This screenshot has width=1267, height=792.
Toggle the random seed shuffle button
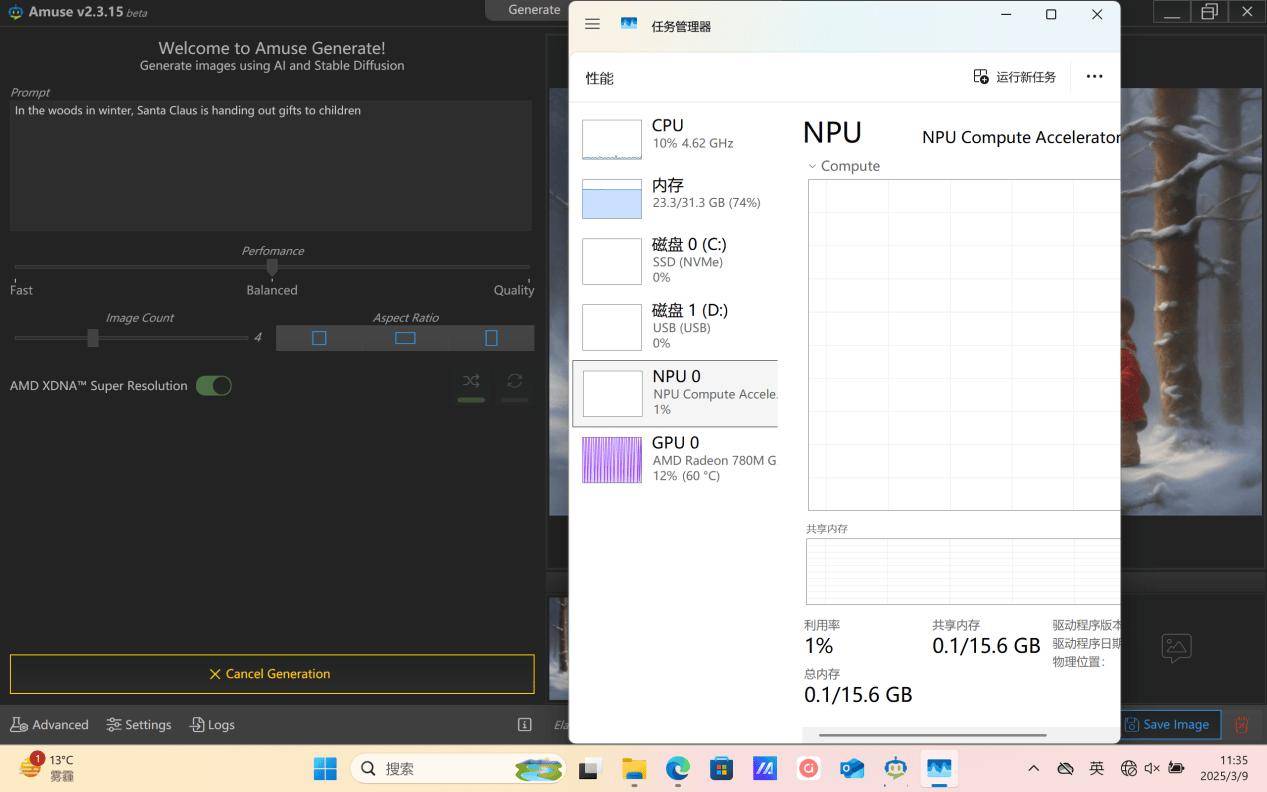point(471,381)
